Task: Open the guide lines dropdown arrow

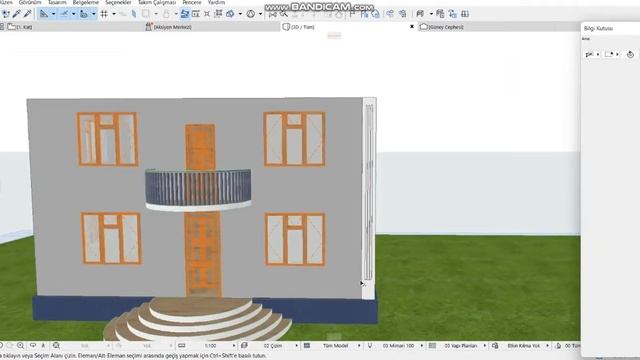Action: (53, 14)
